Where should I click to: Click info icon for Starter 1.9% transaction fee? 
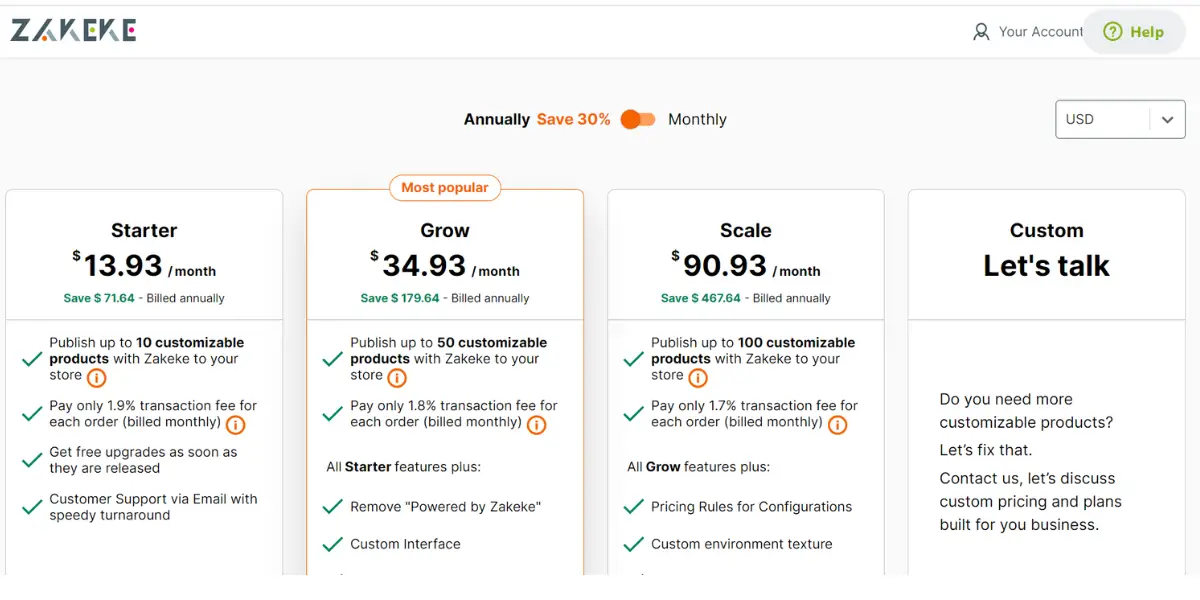(x=235, y=425)
